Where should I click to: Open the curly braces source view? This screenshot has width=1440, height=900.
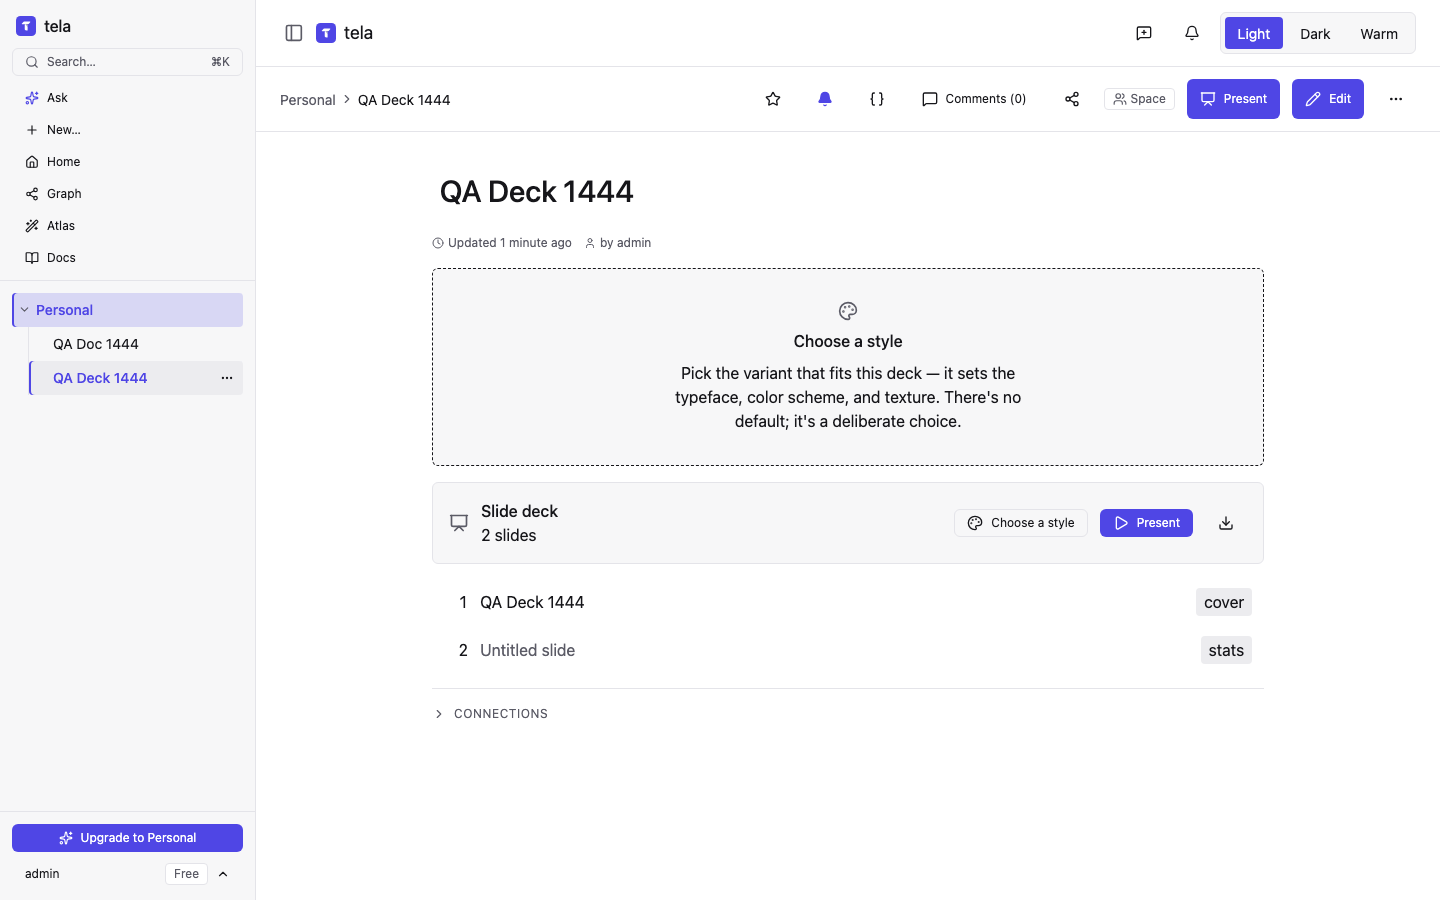point(877,99)
